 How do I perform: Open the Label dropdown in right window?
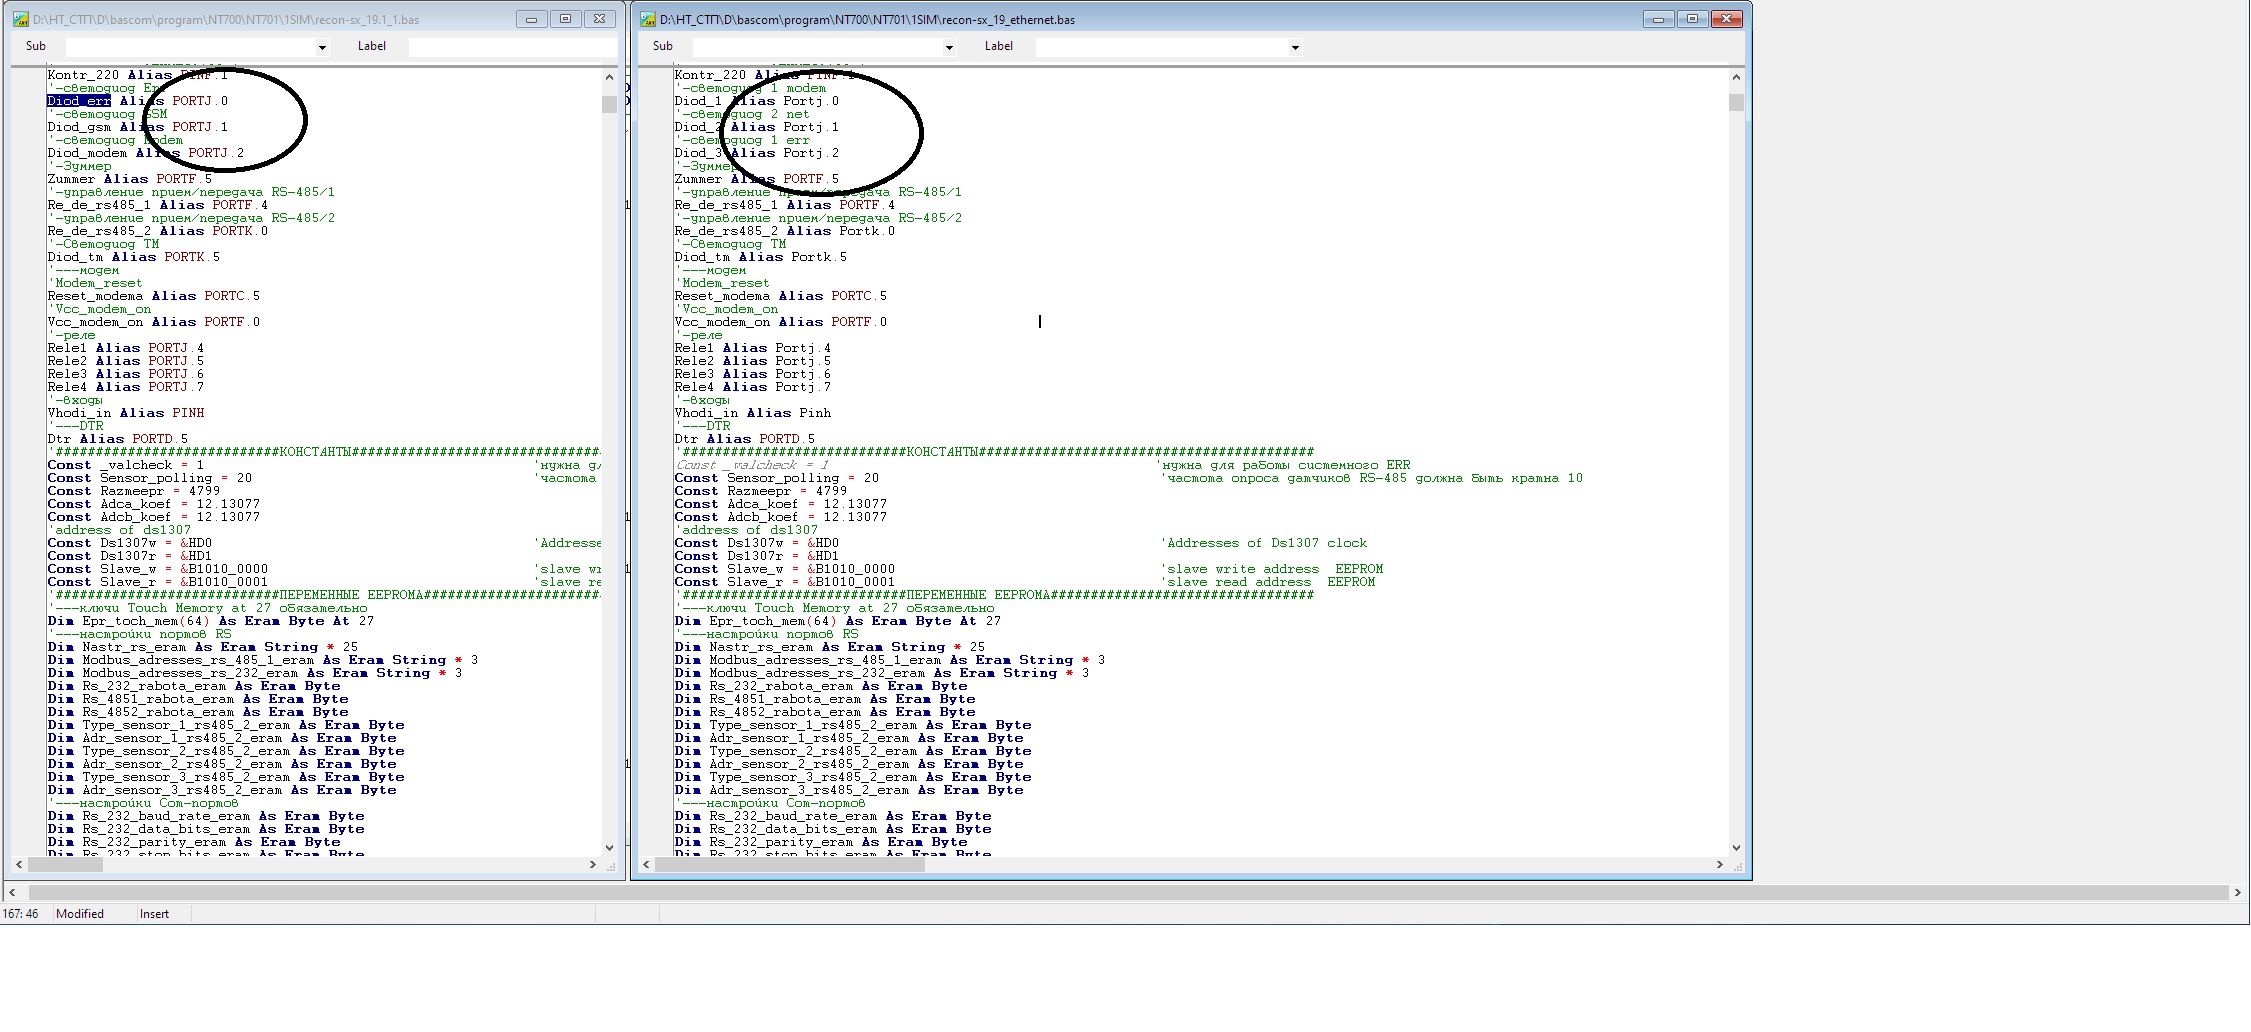1295,47
